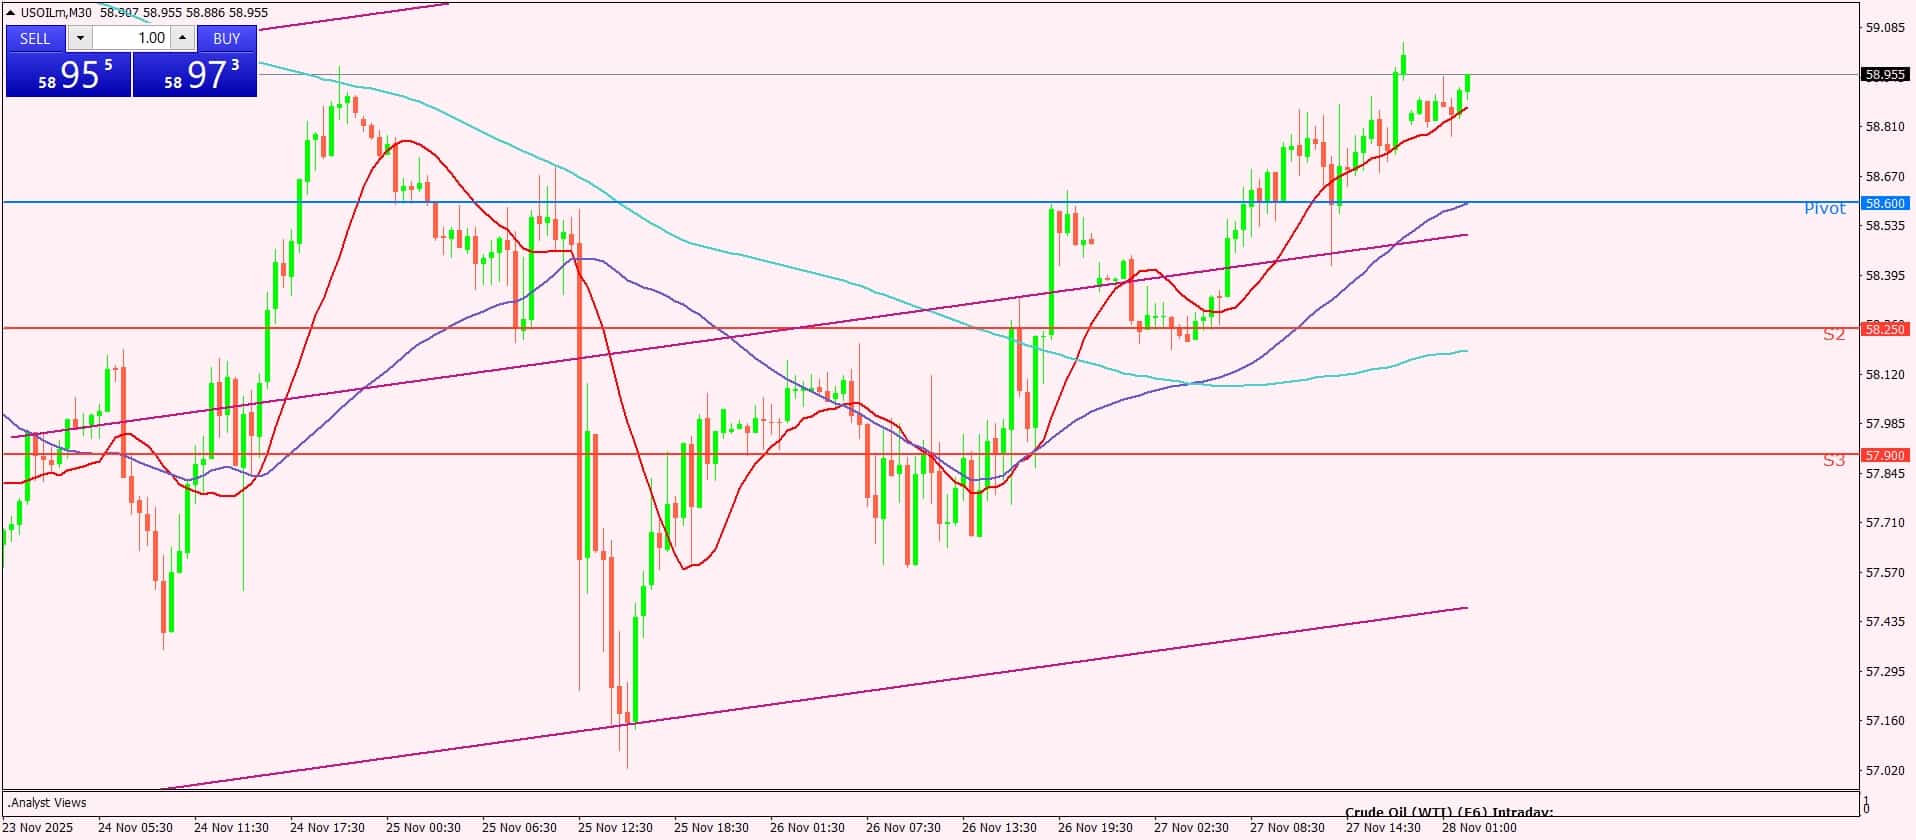Click the BUY button
Image resolution: width=1916 pixels, height=840 pixels.
227,38
